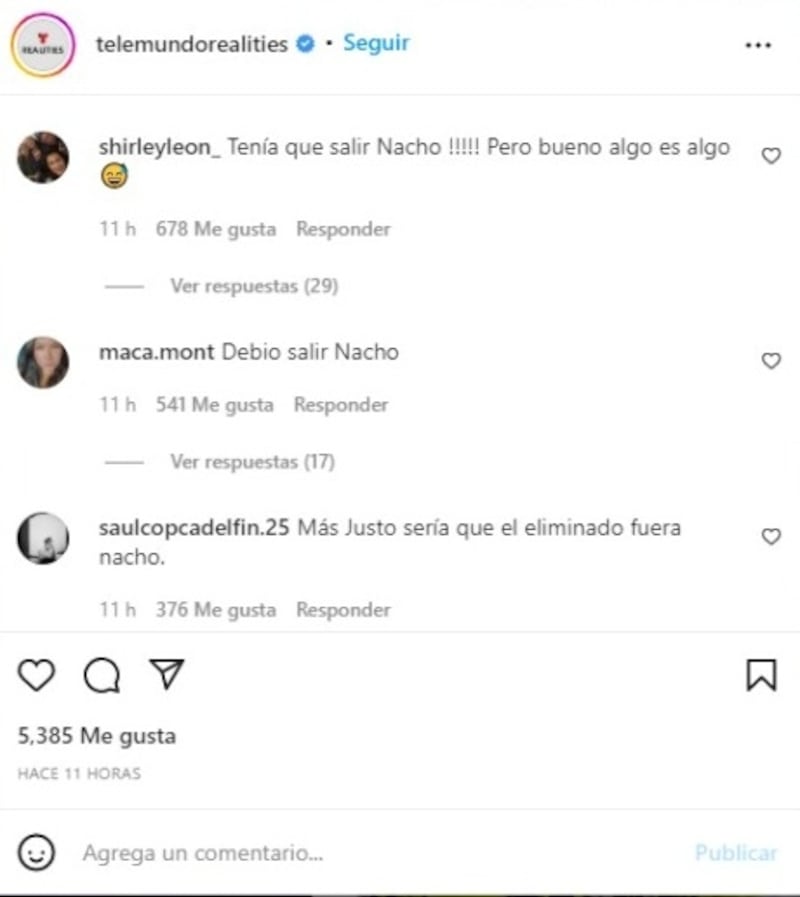This screenshot has width=800, height=897.
Task: View the 678 Me gusta likes list
Action: pyautogui.click(x=216, y=229)
